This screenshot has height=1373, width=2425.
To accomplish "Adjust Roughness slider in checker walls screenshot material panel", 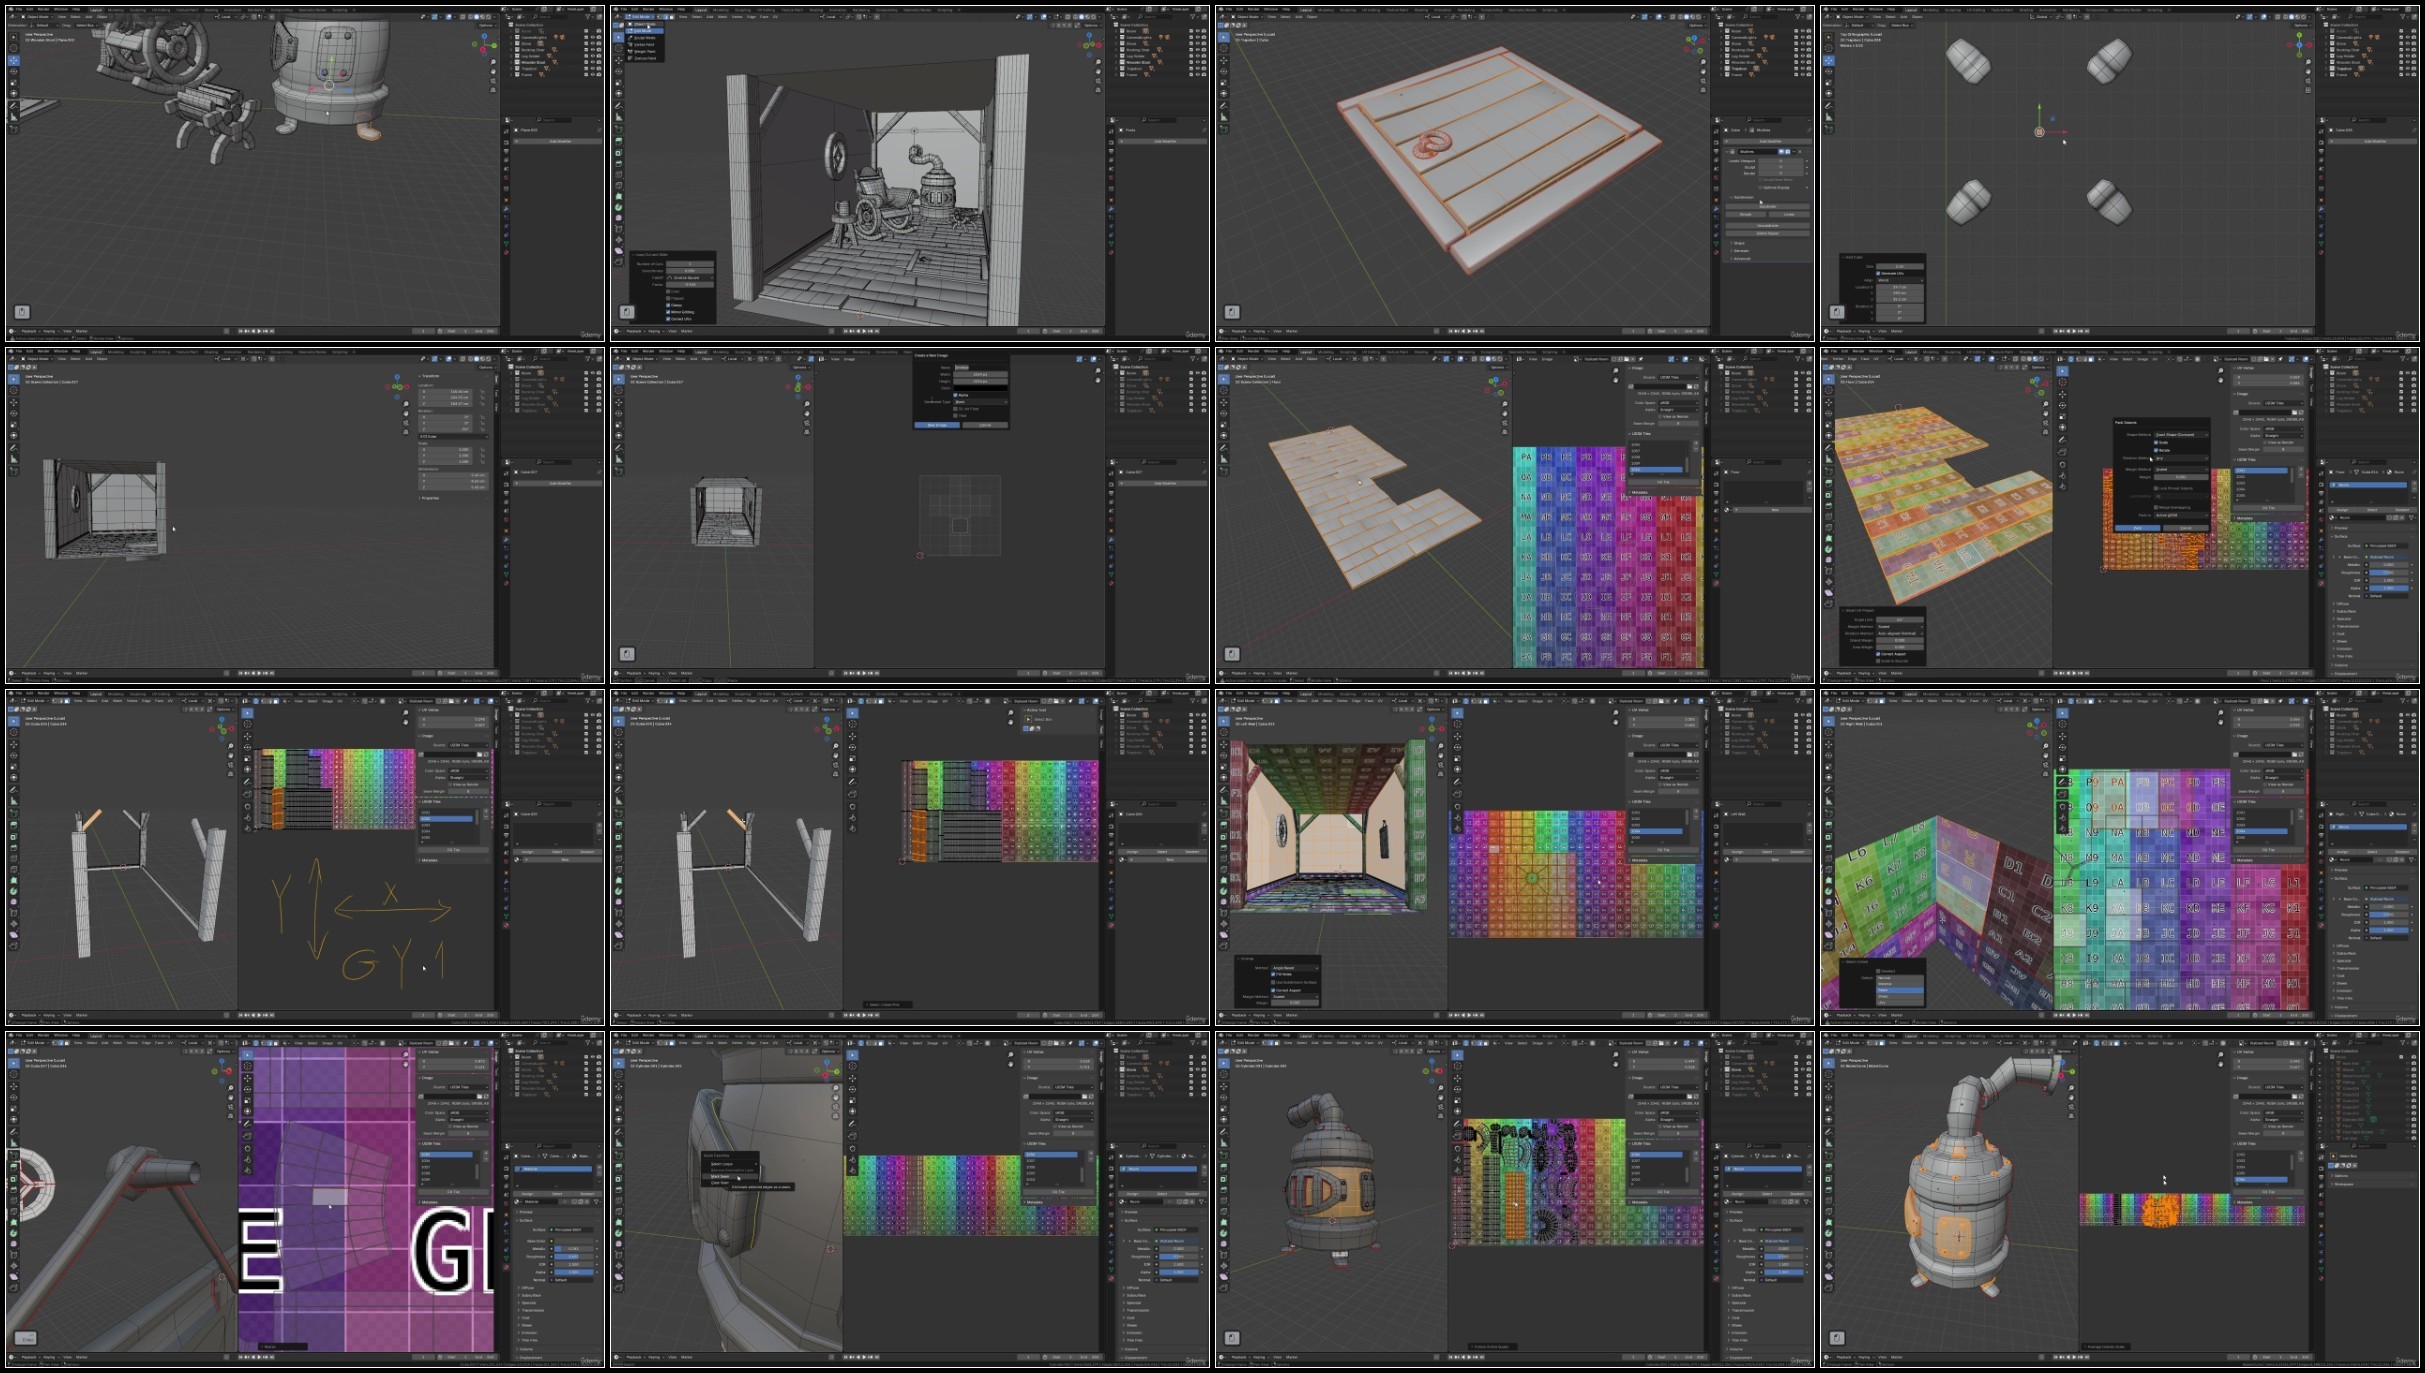I will (x=2388, y=915).
